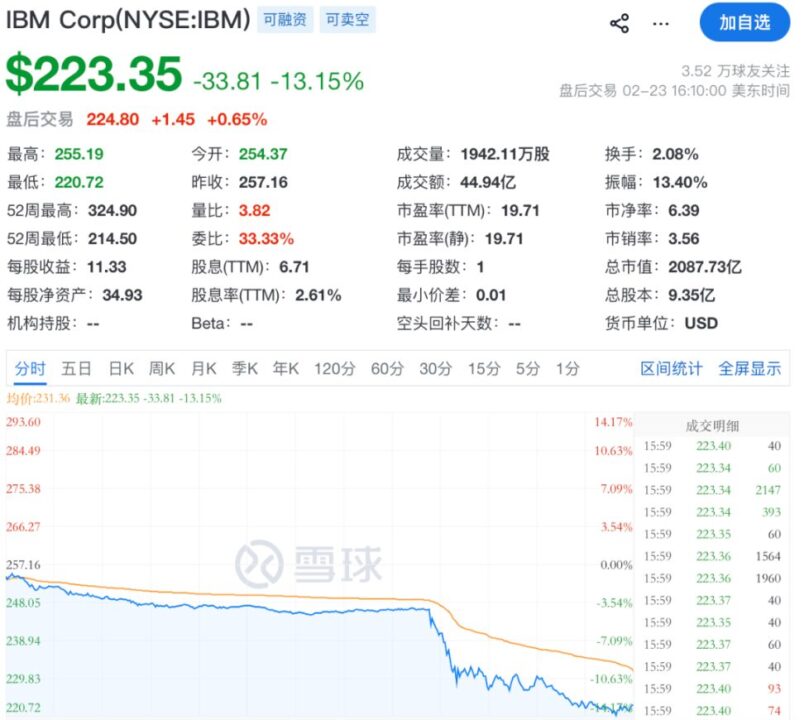Click the 均价:231.36 chart label

[x=38, y=398]
